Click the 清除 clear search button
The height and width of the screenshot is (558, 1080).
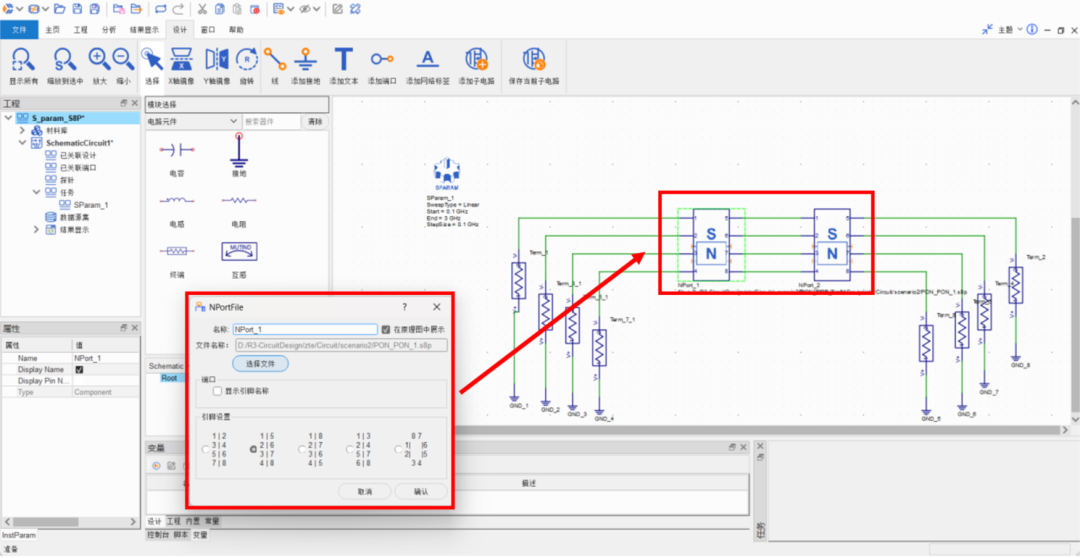tap(315, 121)
